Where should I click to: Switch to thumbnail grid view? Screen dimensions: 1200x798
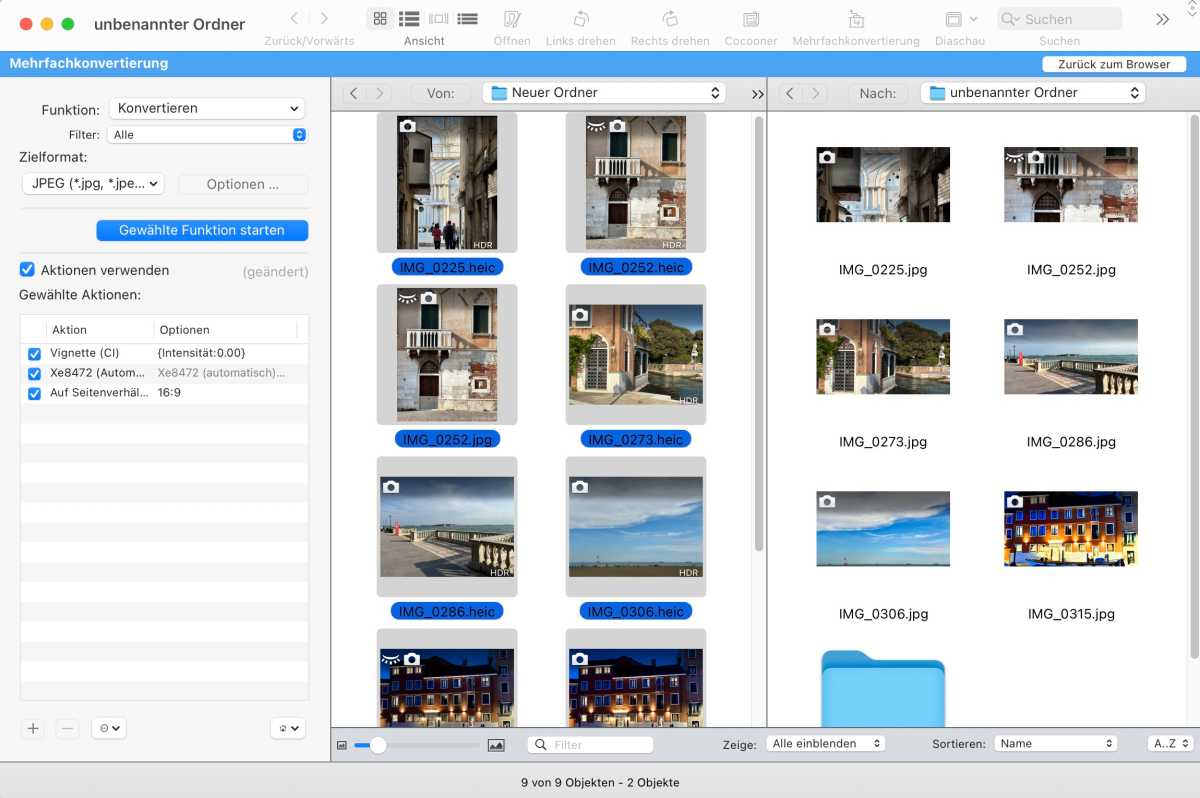(380, 19)
